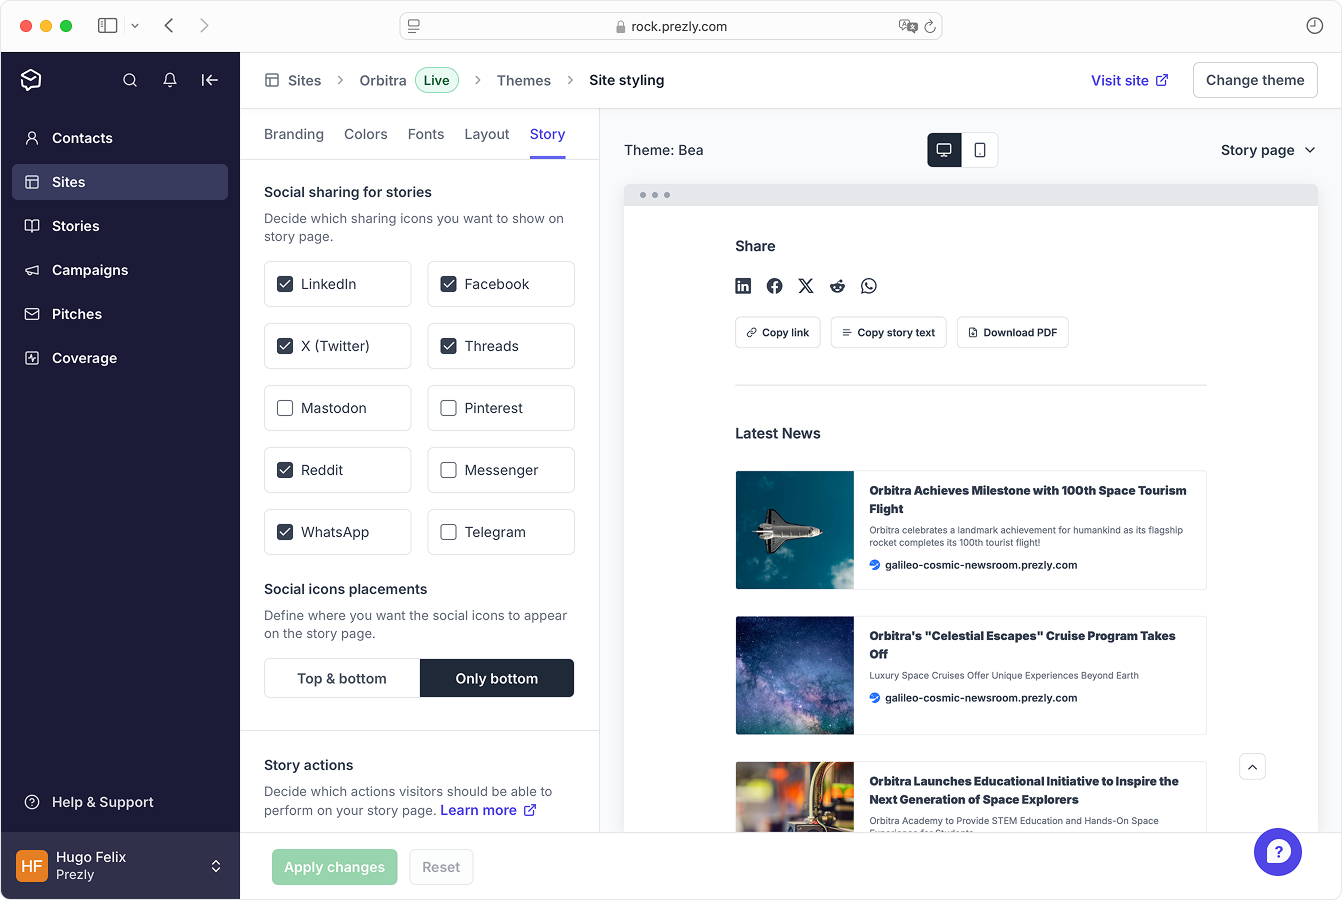The height and width of the screenshot is (900, 1342).
Task: Click Apply changes button
Action: click(335, 867)
